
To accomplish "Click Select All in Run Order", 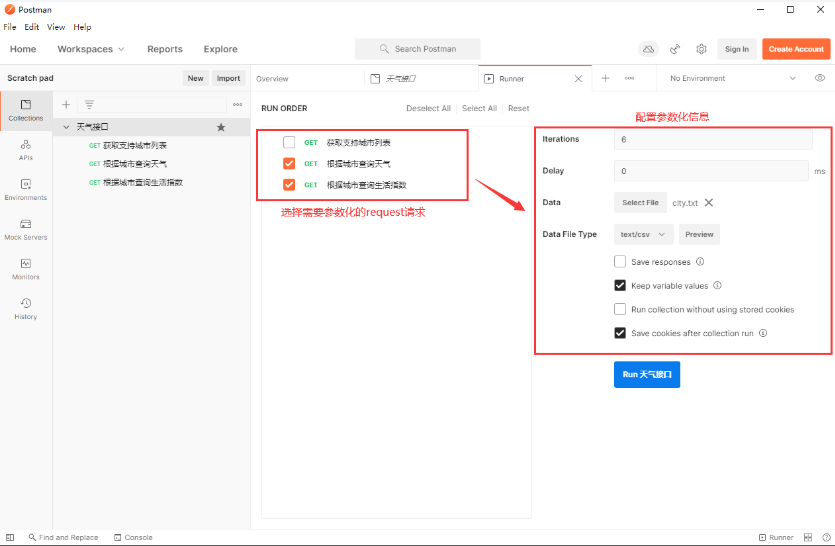I will point(479,108).
